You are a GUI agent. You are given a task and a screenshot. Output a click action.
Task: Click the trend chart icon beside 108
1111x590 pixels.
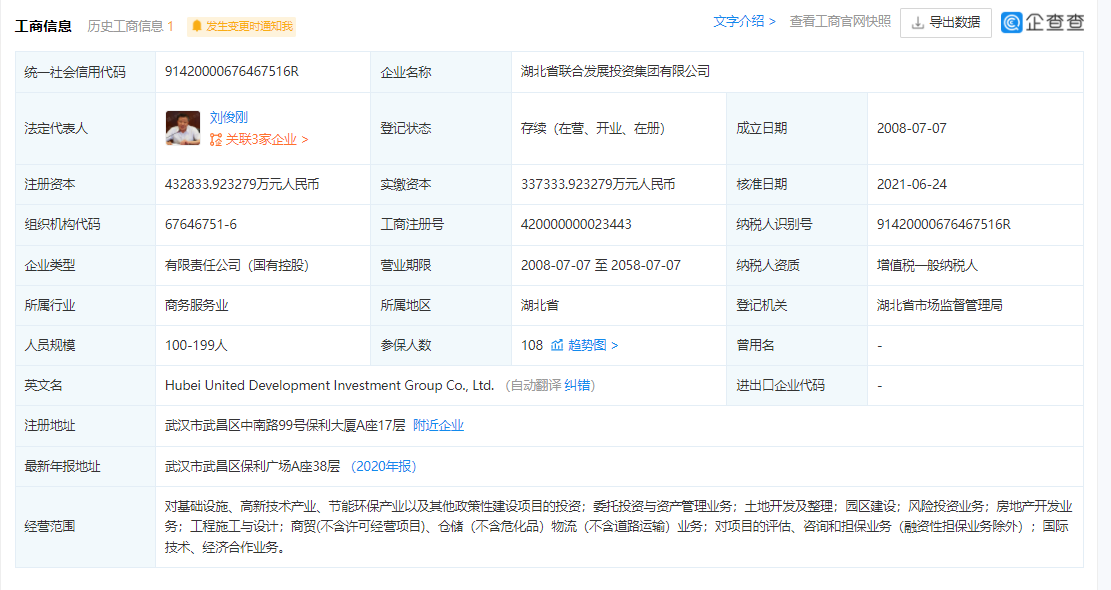point(557,345)
